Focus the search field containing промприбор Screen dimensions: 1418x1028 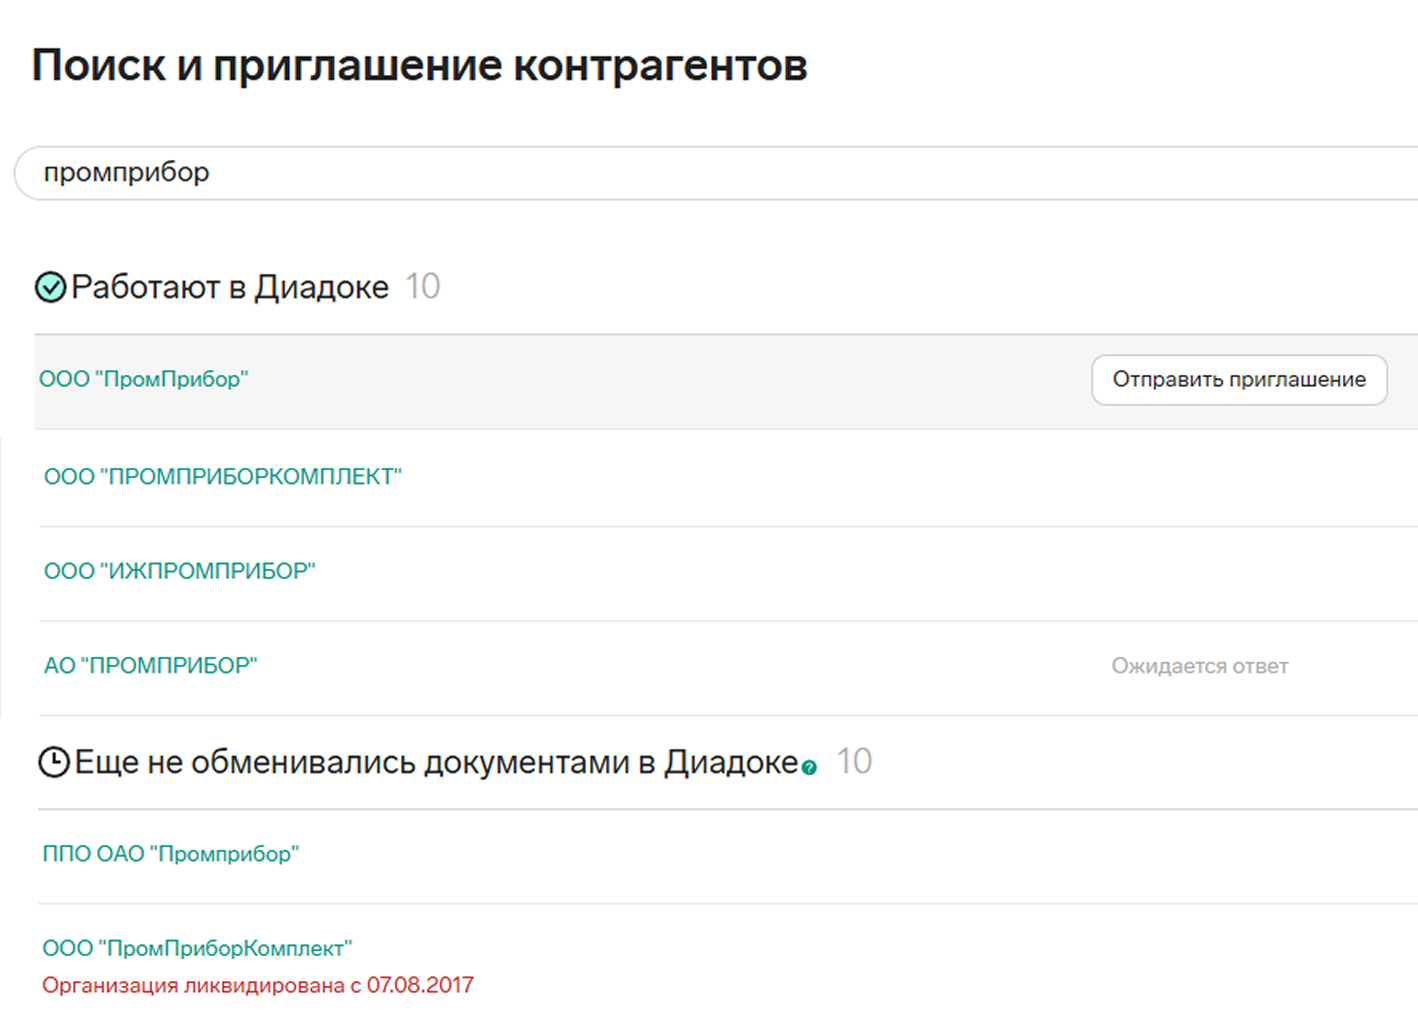[700, 173]
